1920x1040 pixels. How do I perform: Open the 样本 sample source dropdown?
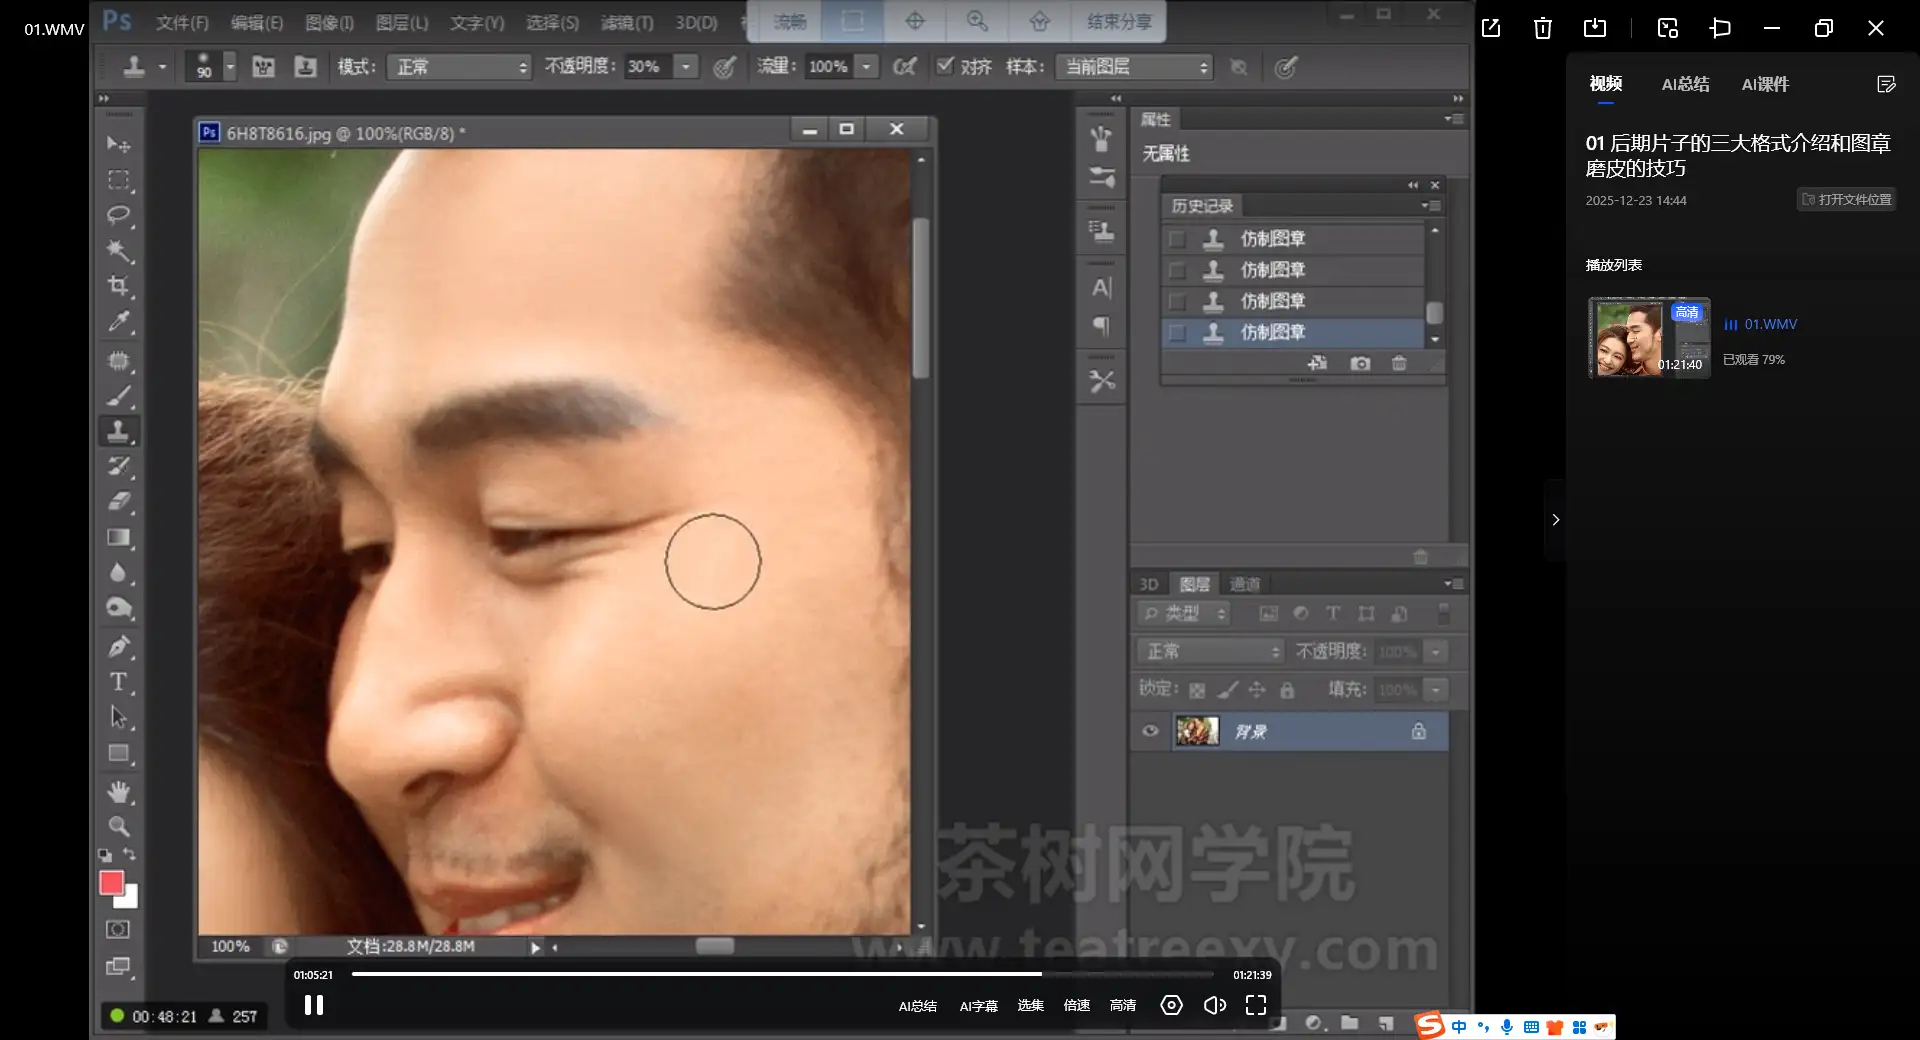(1134, 67)
